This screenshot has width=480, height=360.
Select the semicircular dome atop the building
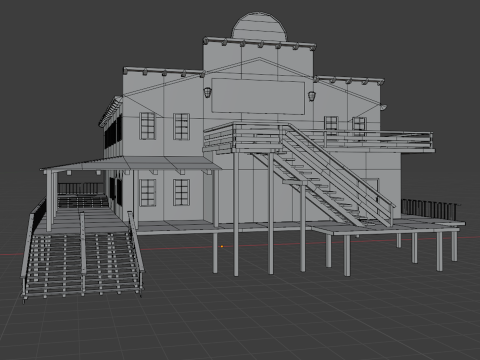(259, 27)
